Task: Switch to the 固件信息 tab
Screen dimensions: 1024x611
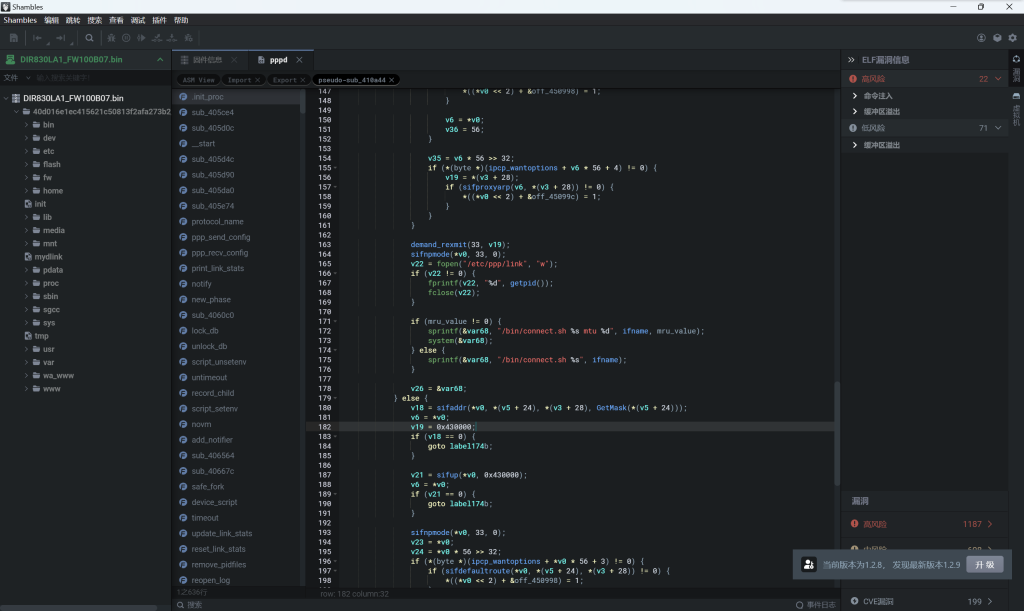Action: tap(207, 60)
